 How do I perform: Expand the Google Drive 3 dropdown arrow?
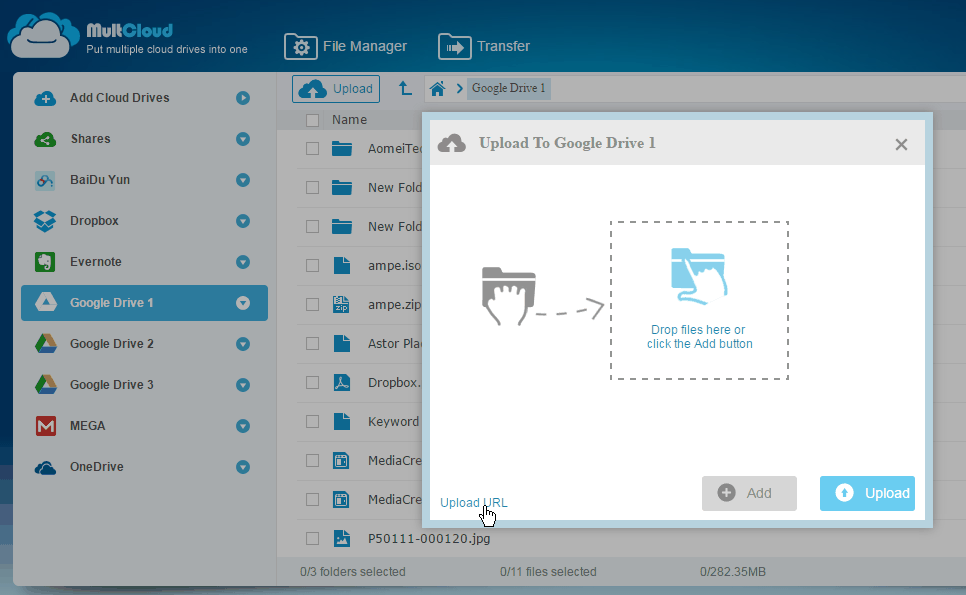pyautogui.click(x=243, y=385)
